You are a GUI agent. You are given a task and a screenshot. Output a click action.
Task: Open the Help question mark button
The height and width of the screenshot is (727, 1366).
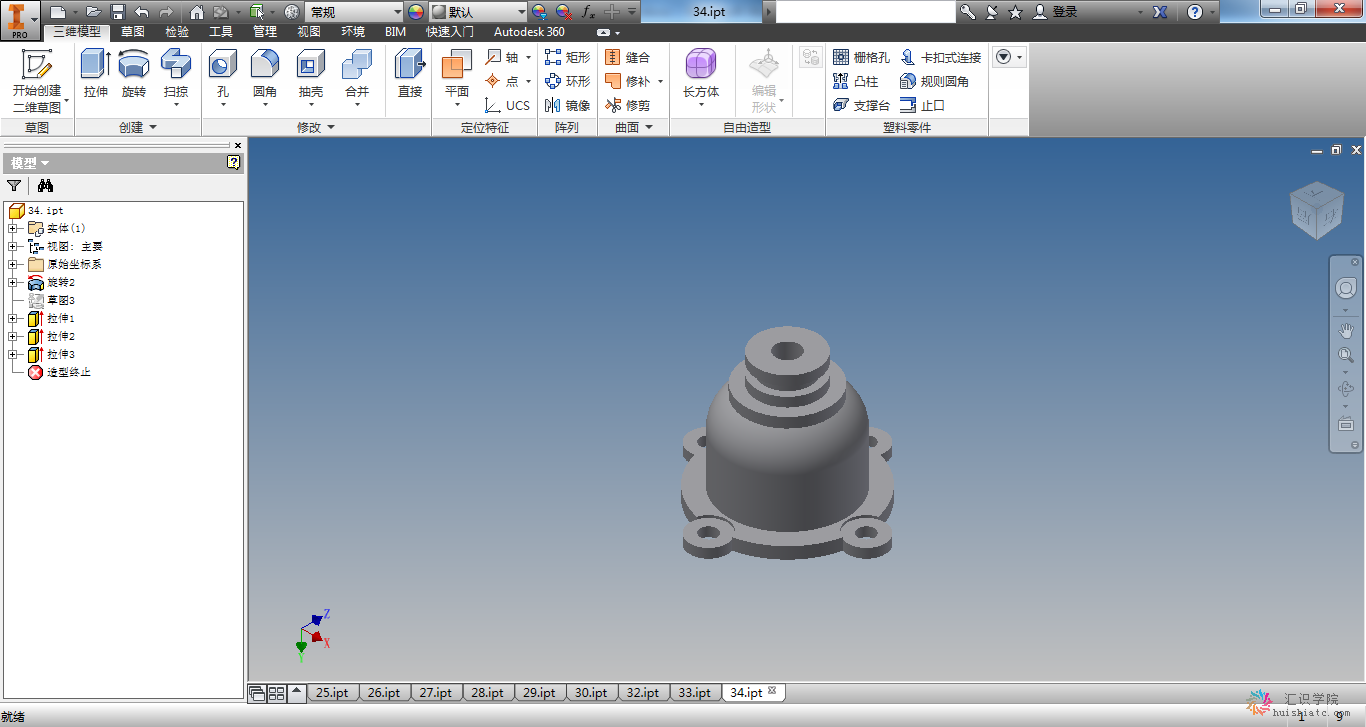(1194, 12)
